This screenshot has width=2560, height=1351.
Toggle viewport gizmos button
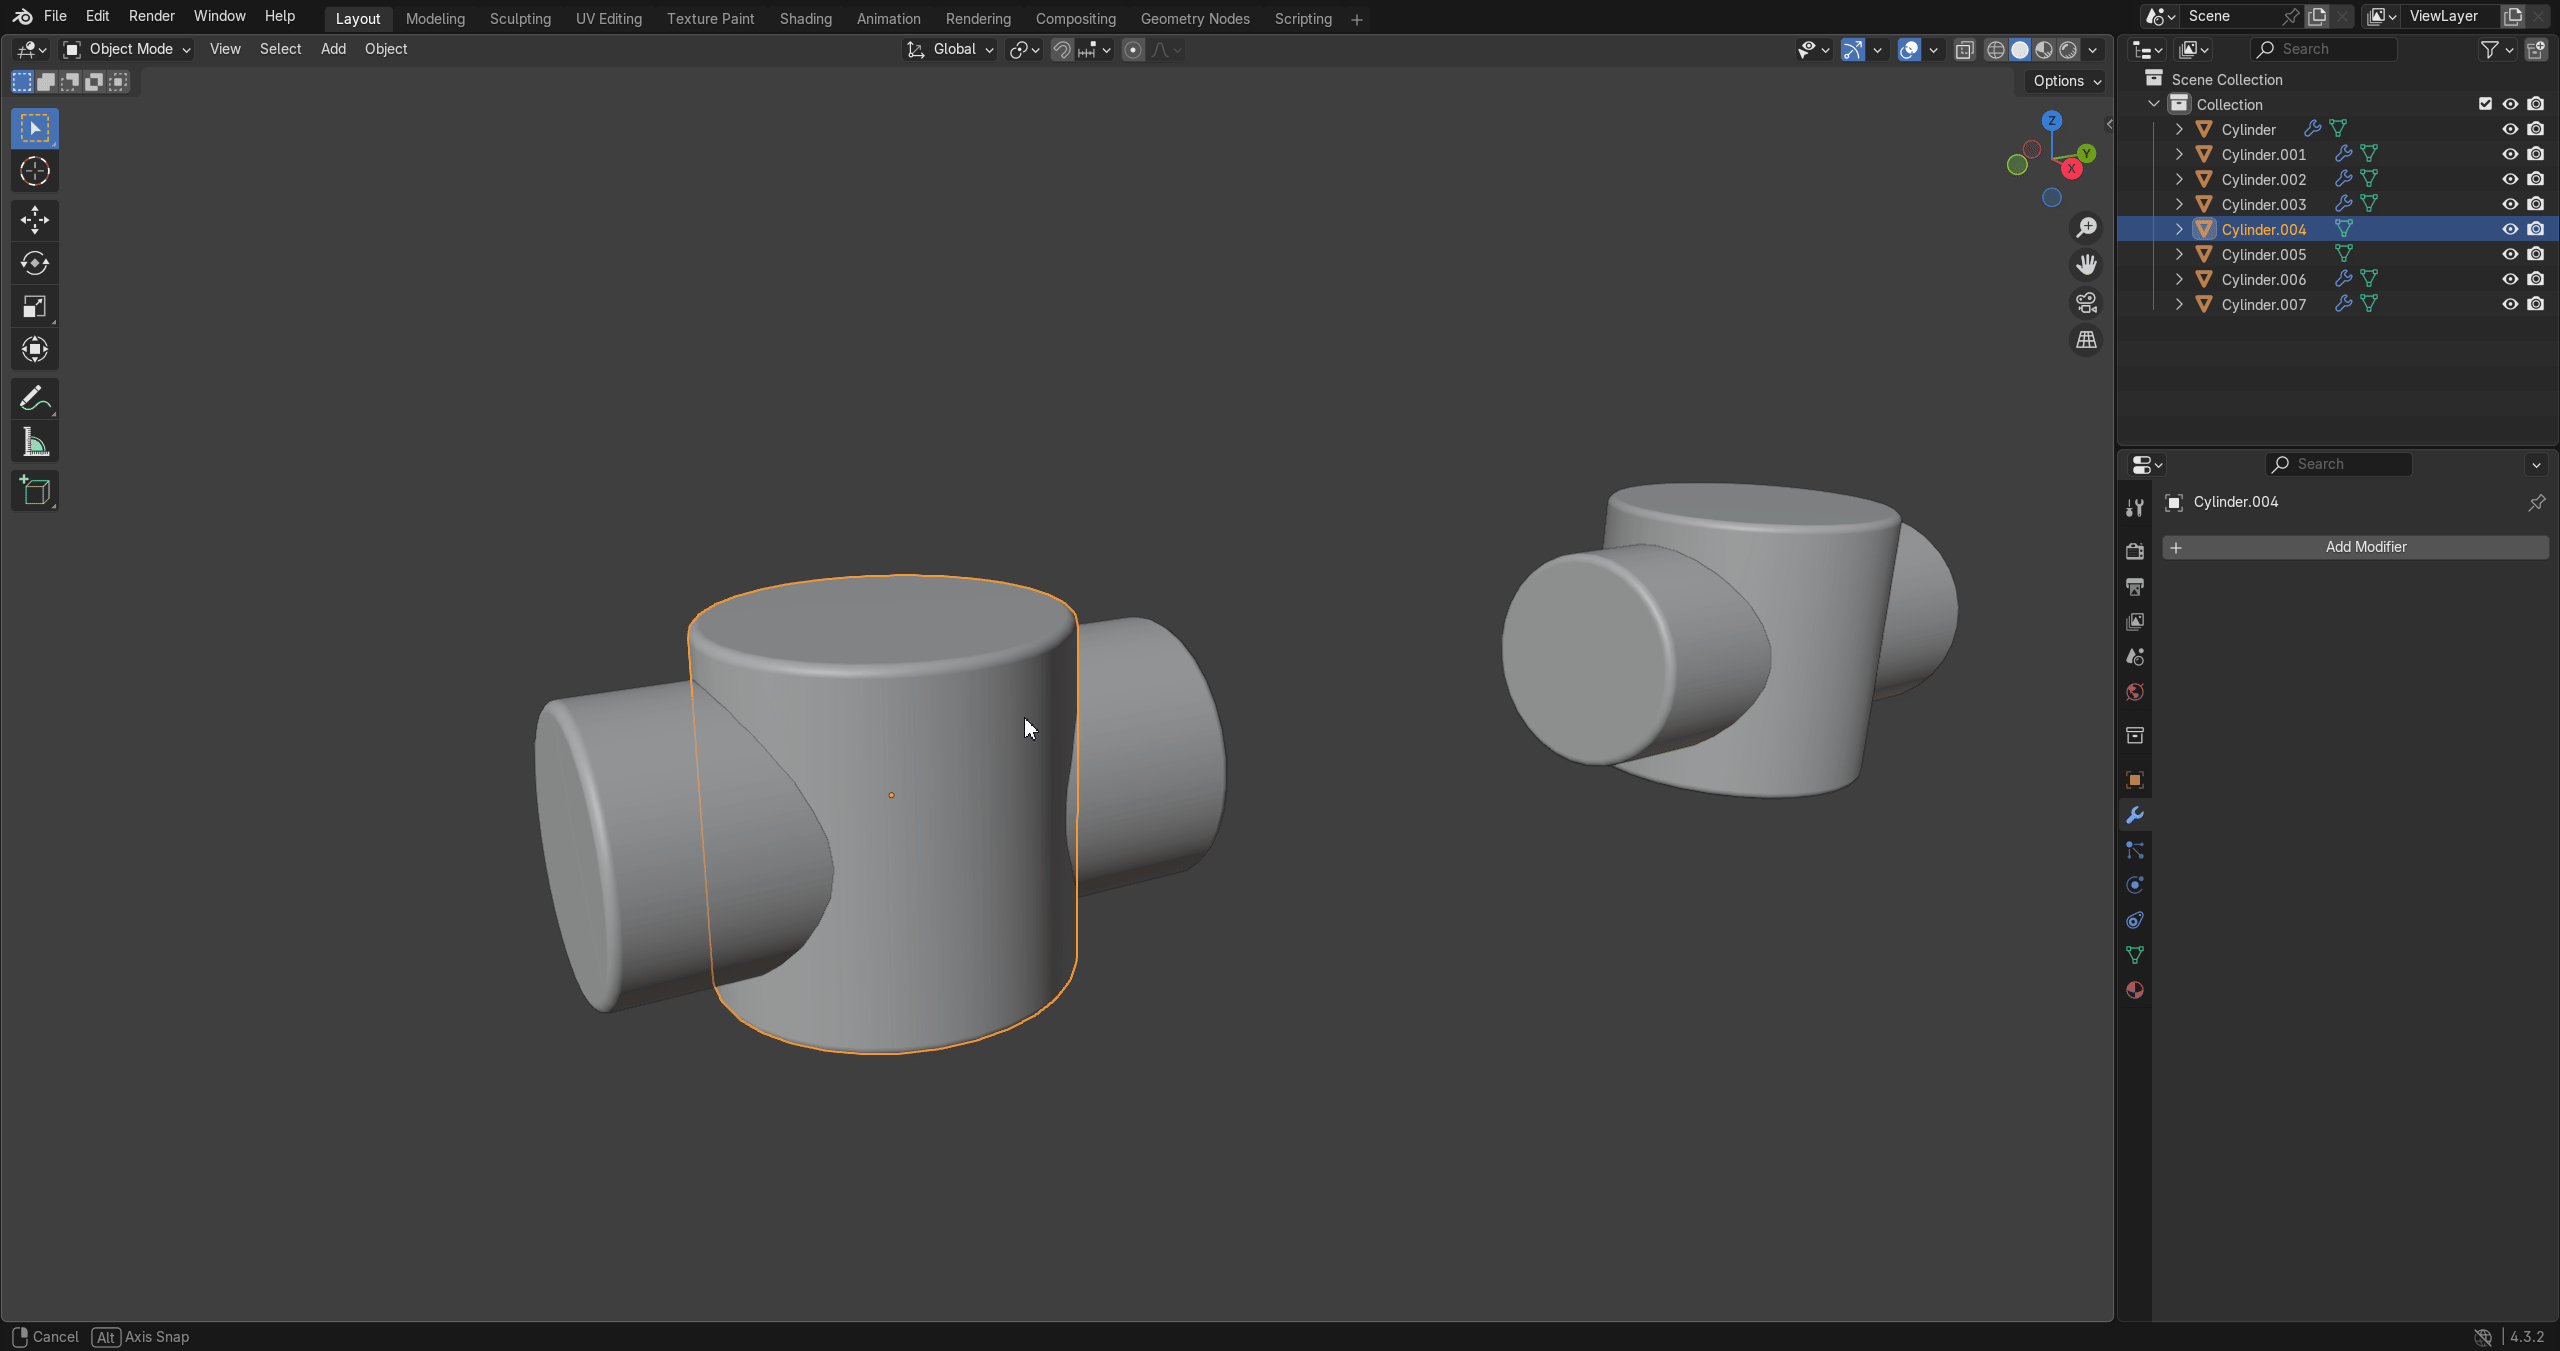[x=1853, y=49]
